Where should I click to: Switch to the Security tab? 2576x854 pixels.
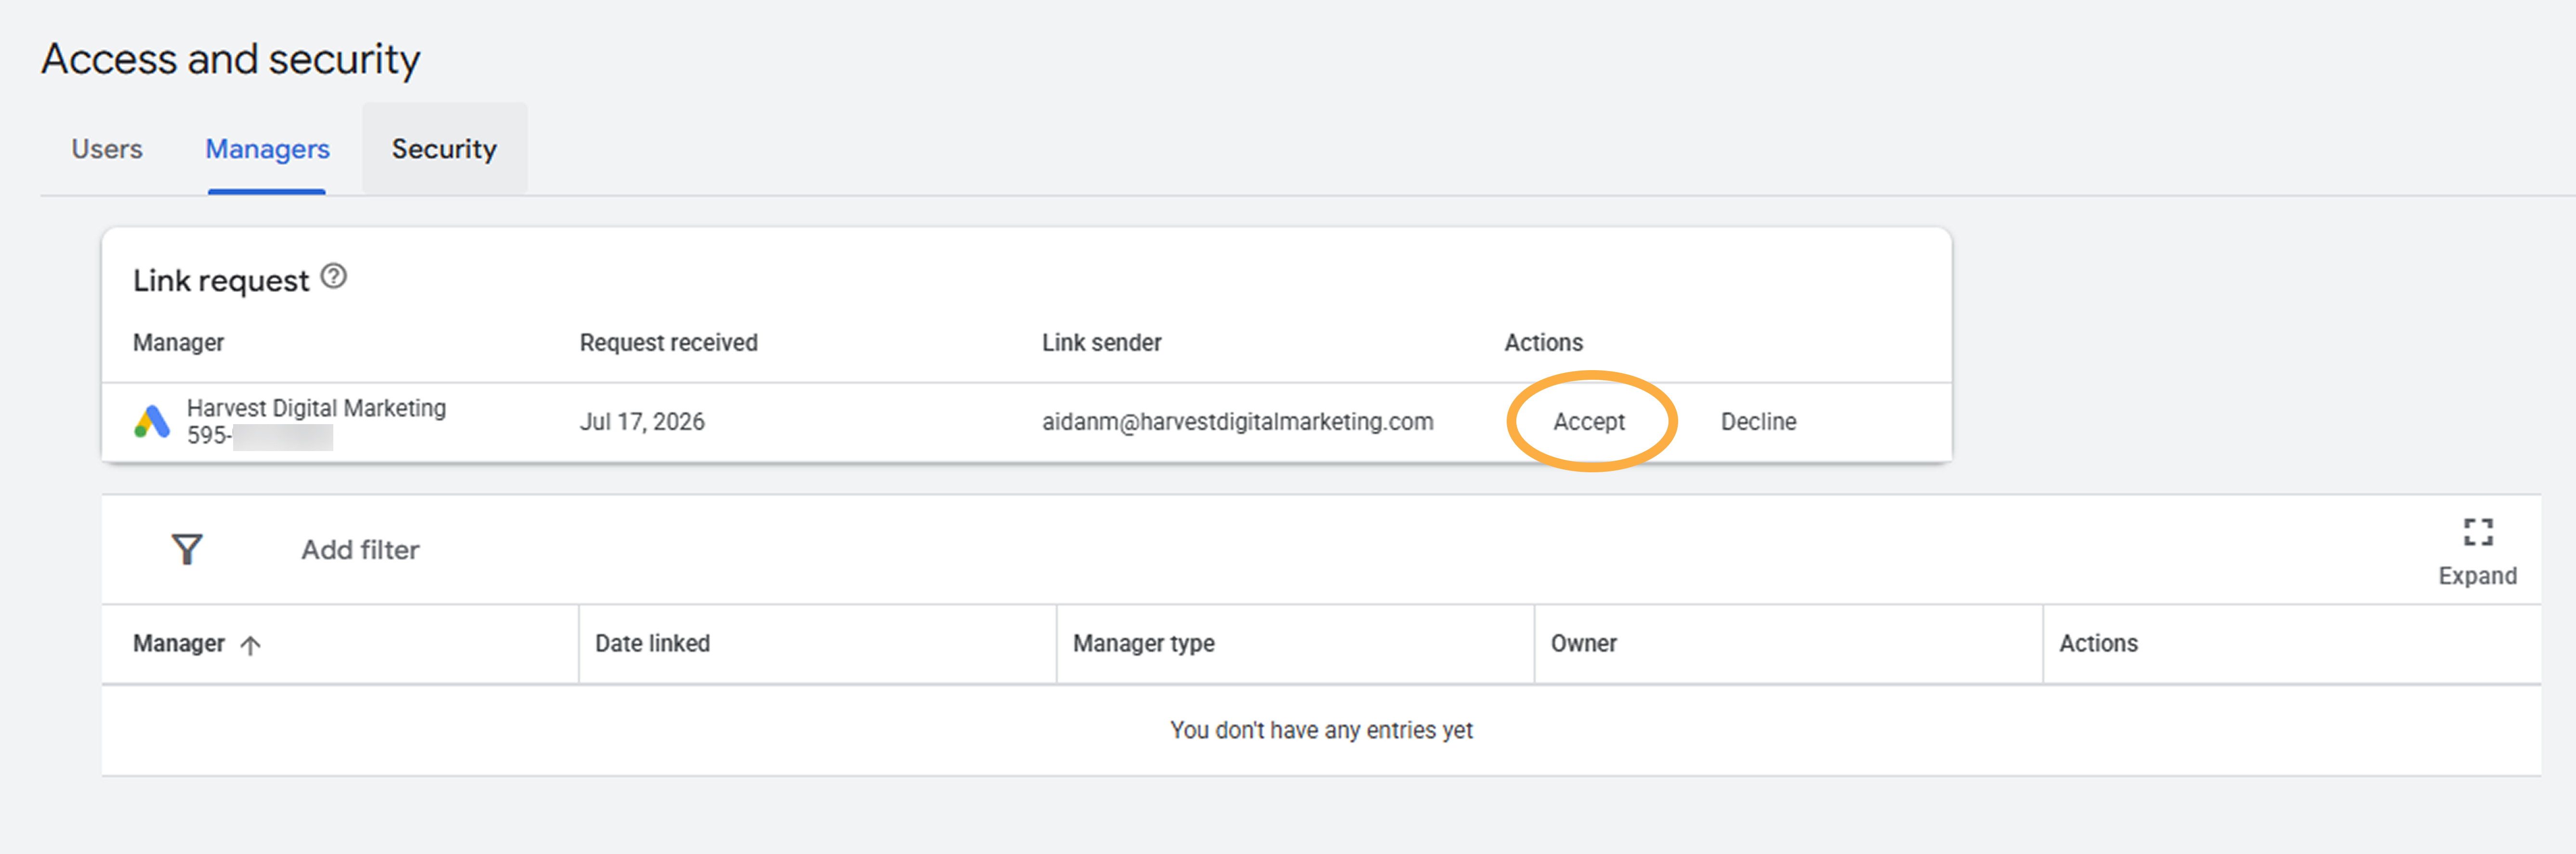point(444,149)
